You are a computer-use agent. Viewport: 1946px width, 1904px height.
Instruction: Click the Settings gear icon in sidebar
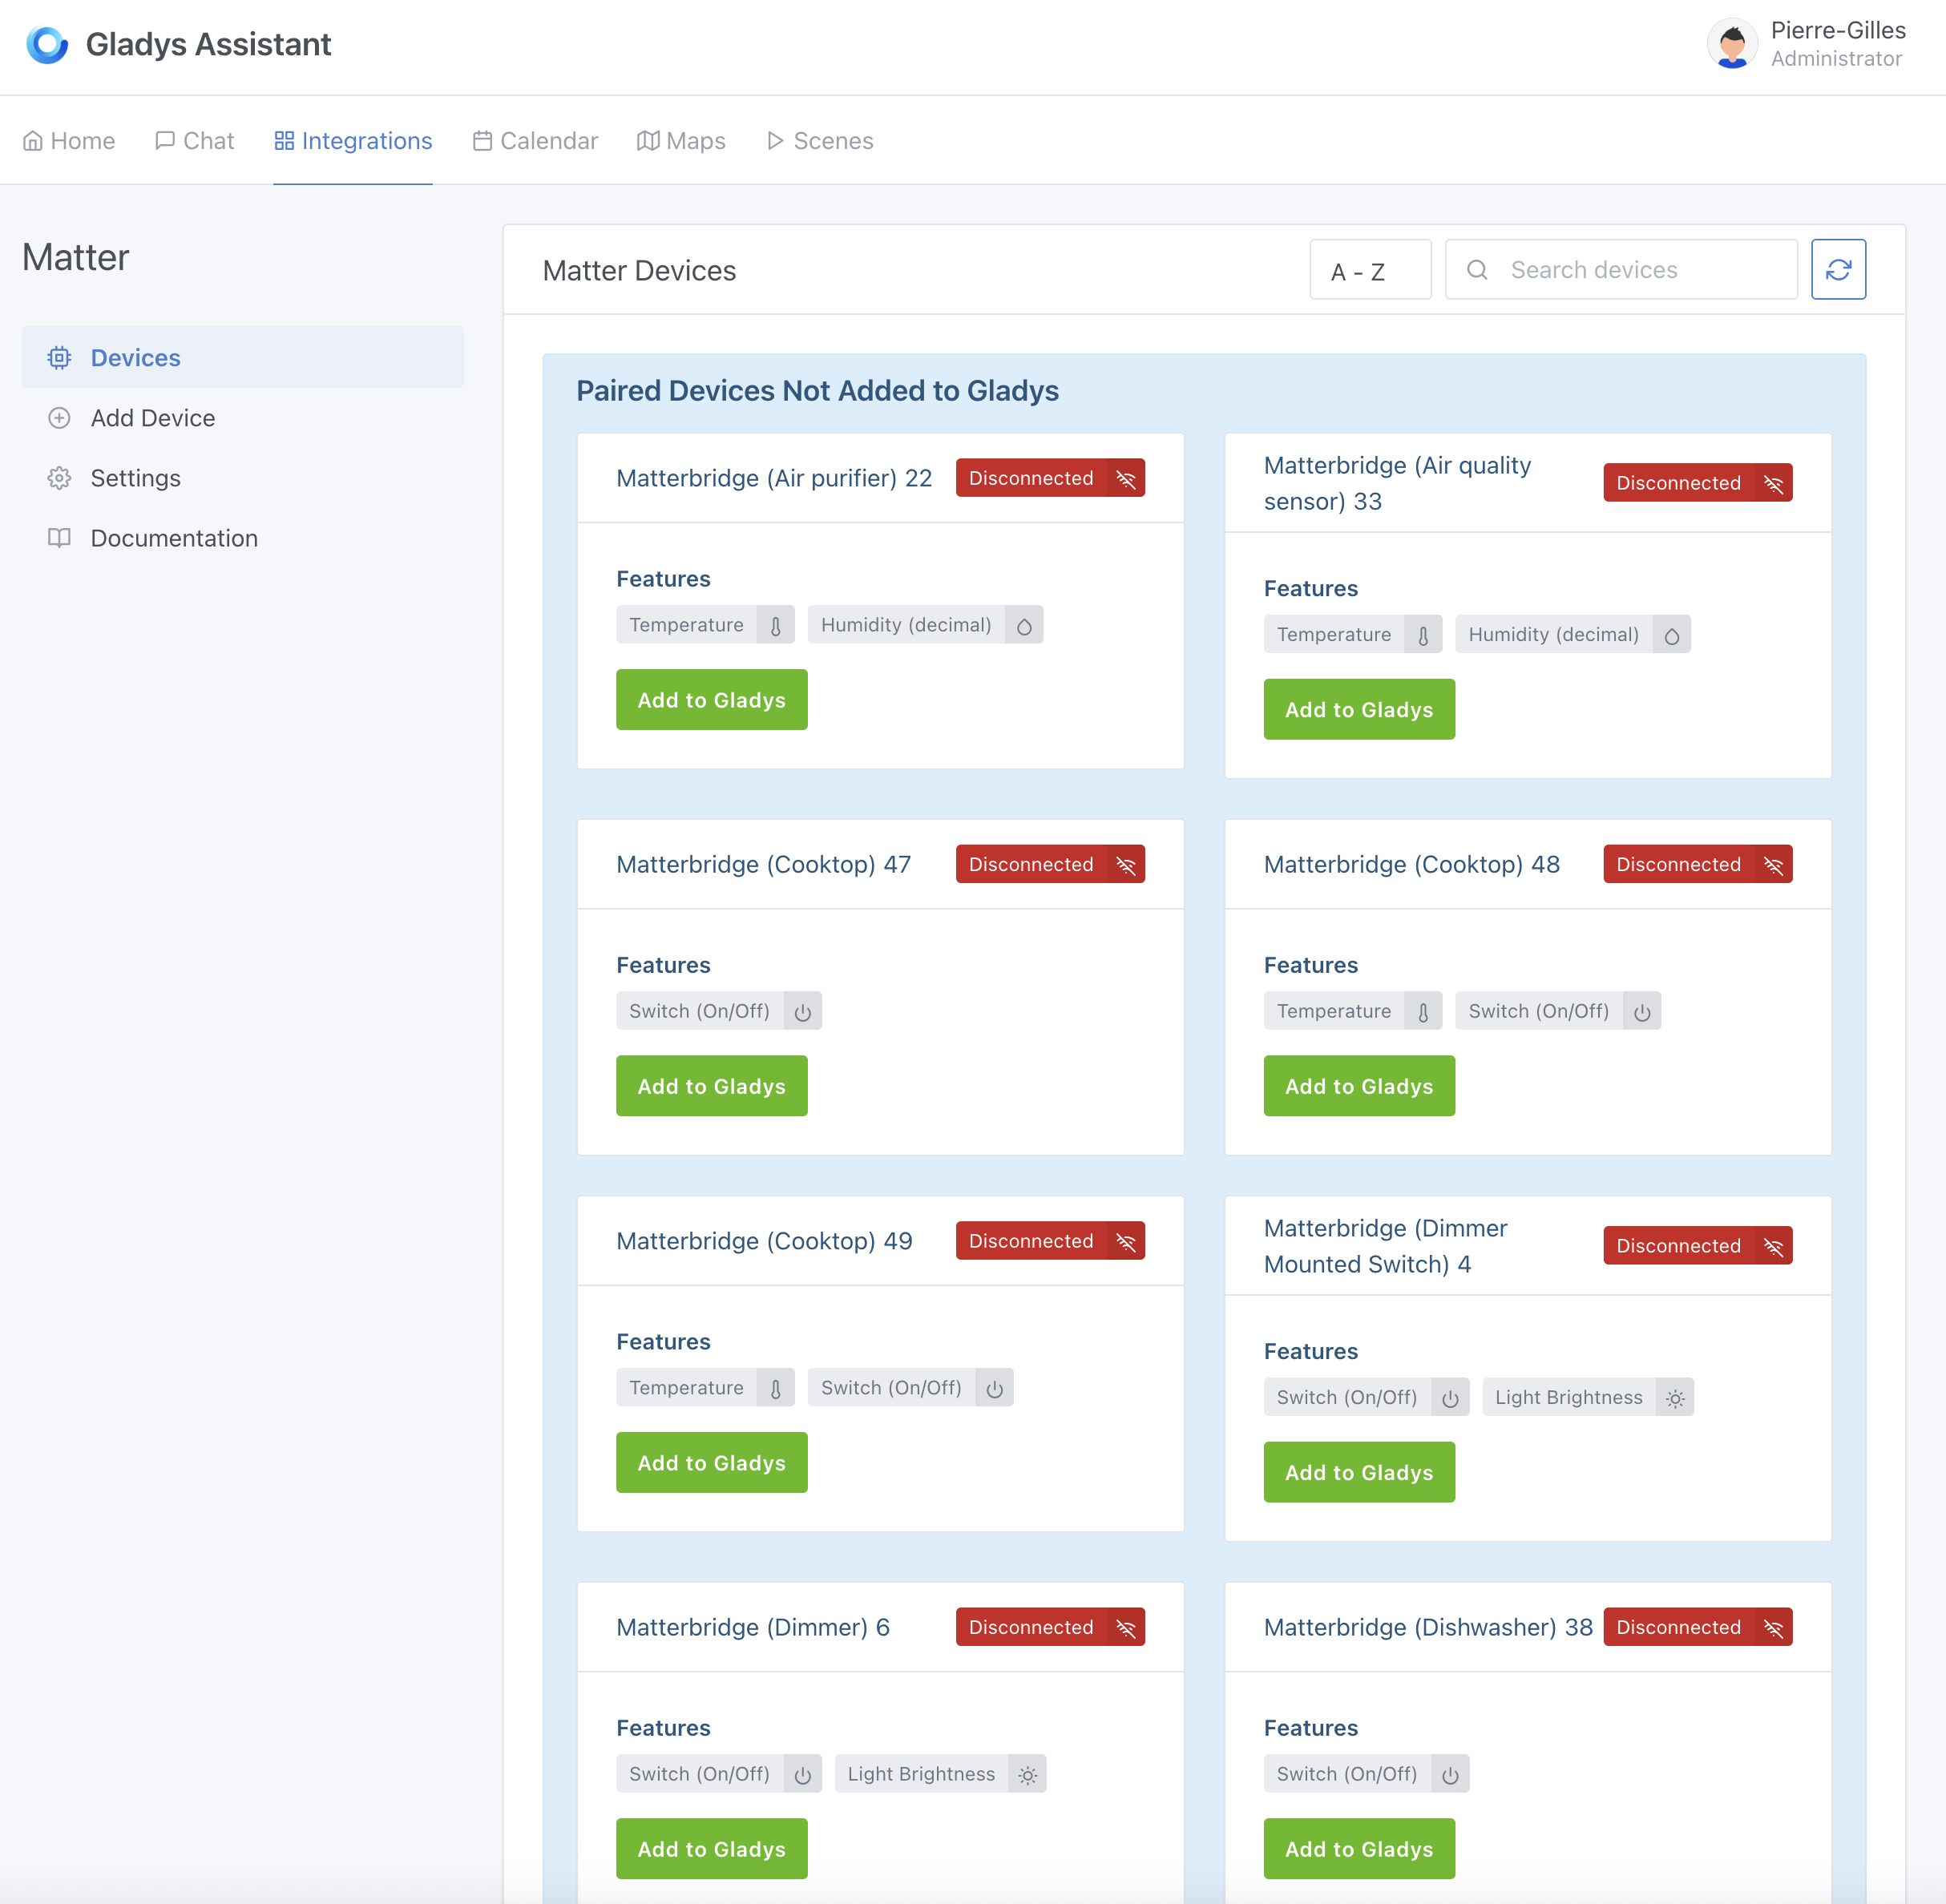click(x=59, y=478)
